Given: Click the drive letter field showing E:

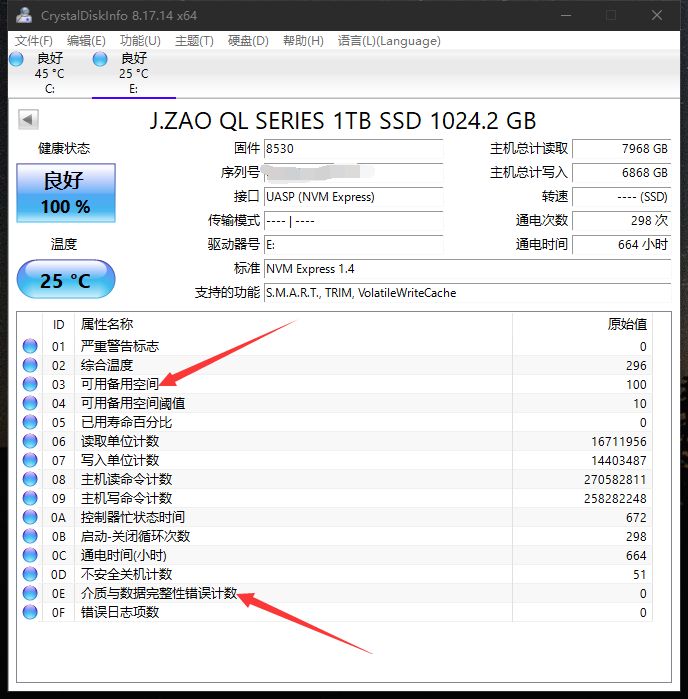Looking at the screenshot, I should coord(354,245).
